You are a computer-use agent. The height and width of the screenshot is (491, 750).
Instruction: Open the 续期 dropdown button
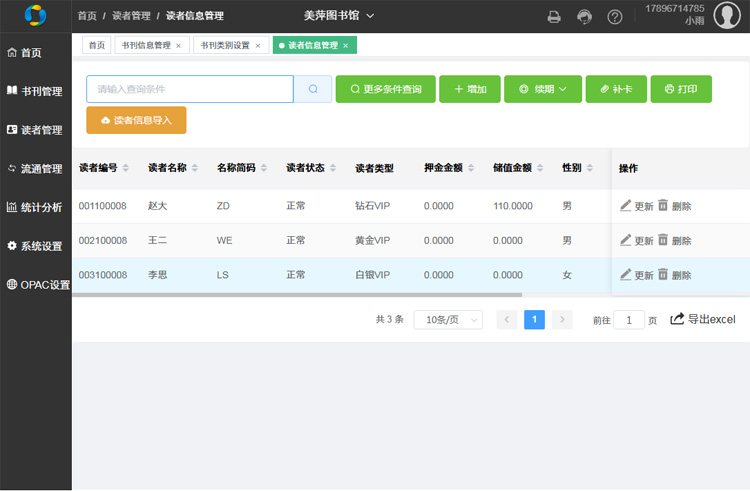[543, 89]
